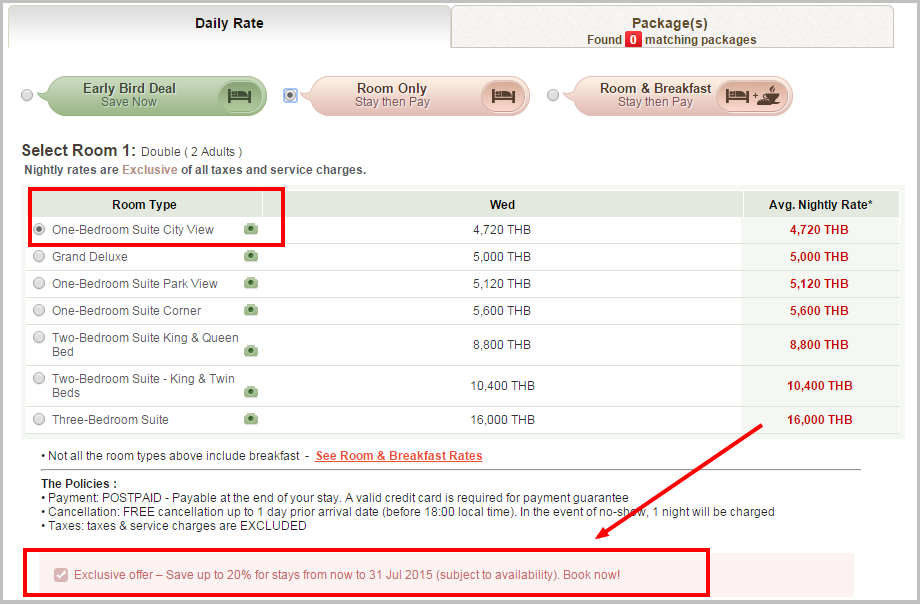Choose One-Bedroom Suite Corner radio button

point(39,310)
